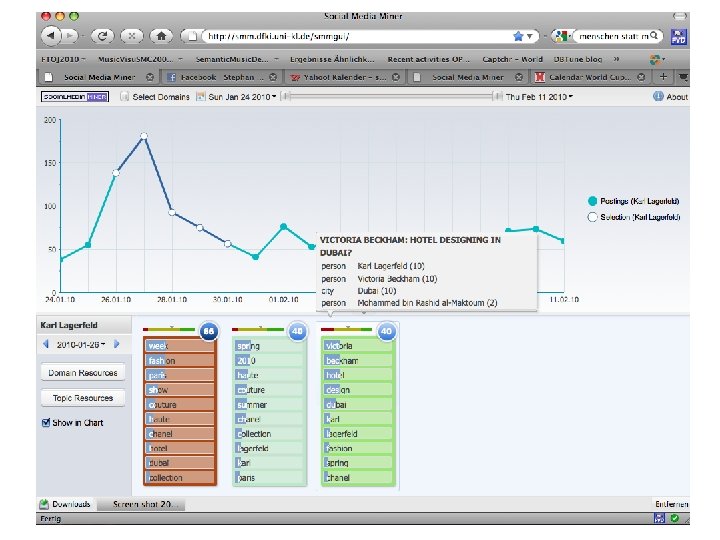720x540 pixels.
Task: Close the Yahoo! Kalender tab
Action: [x=396, y=77]
